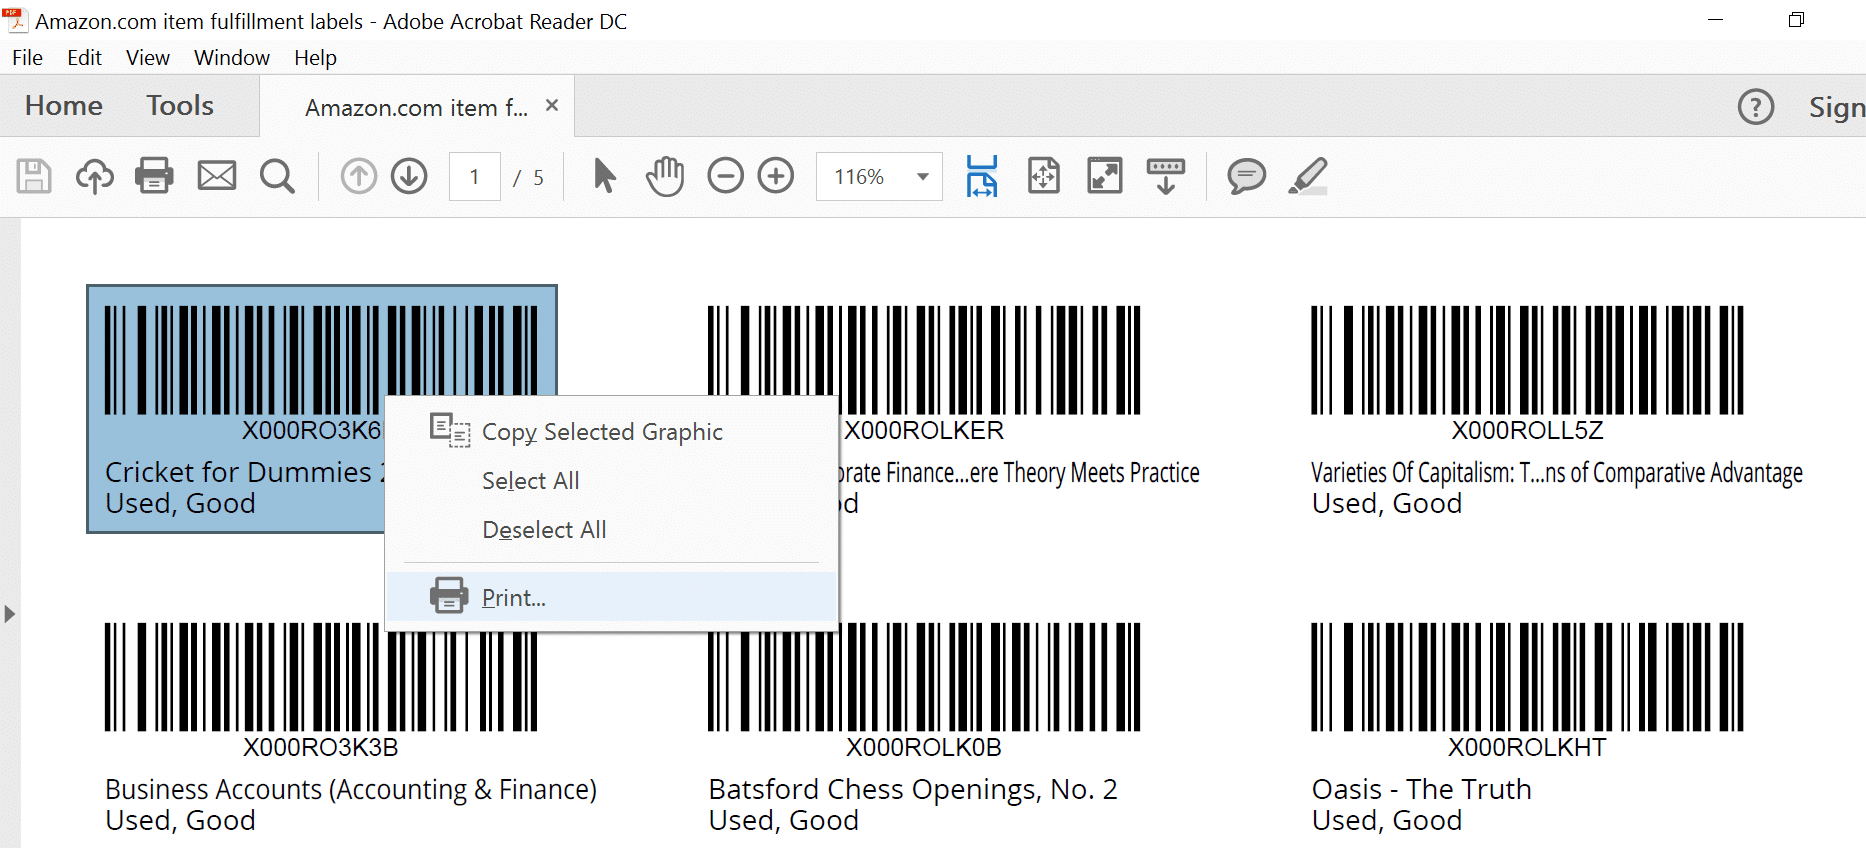Minimize the Acrobat Reader window
1866x848 pixels.
(1716, 20)
